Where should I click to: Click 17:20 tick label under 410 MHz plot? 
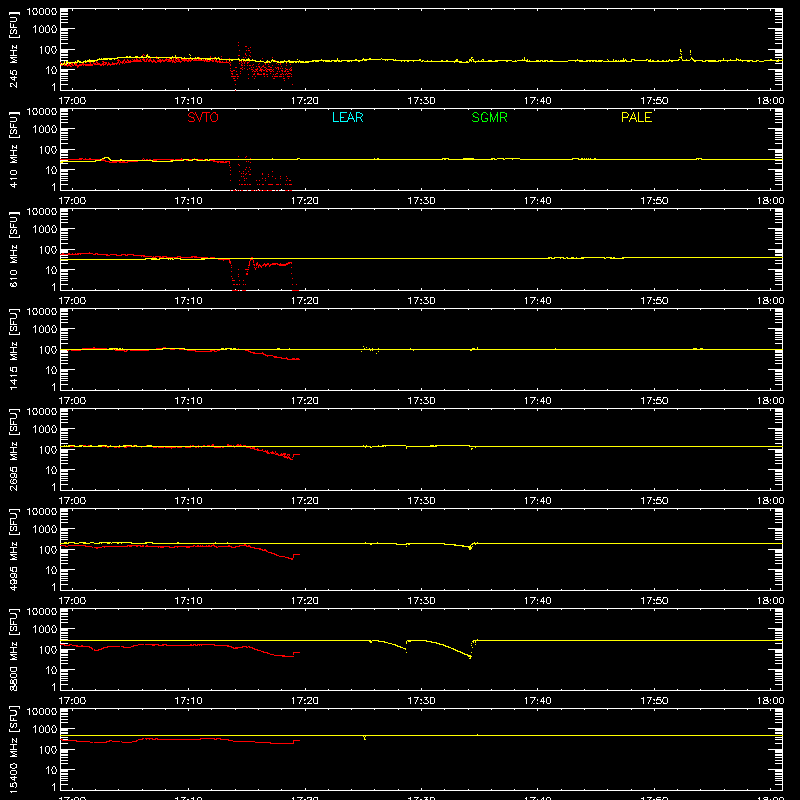pyautogui.click(x=305, y=201)
